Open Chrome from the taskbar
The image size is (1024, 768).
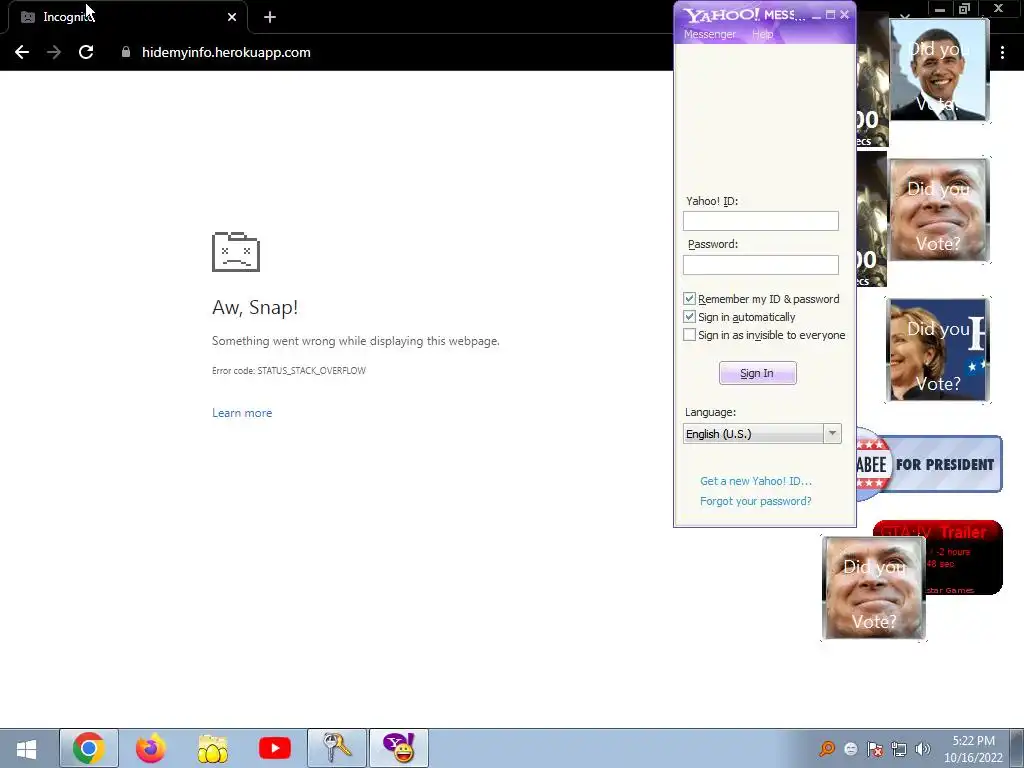click(89, 748)
